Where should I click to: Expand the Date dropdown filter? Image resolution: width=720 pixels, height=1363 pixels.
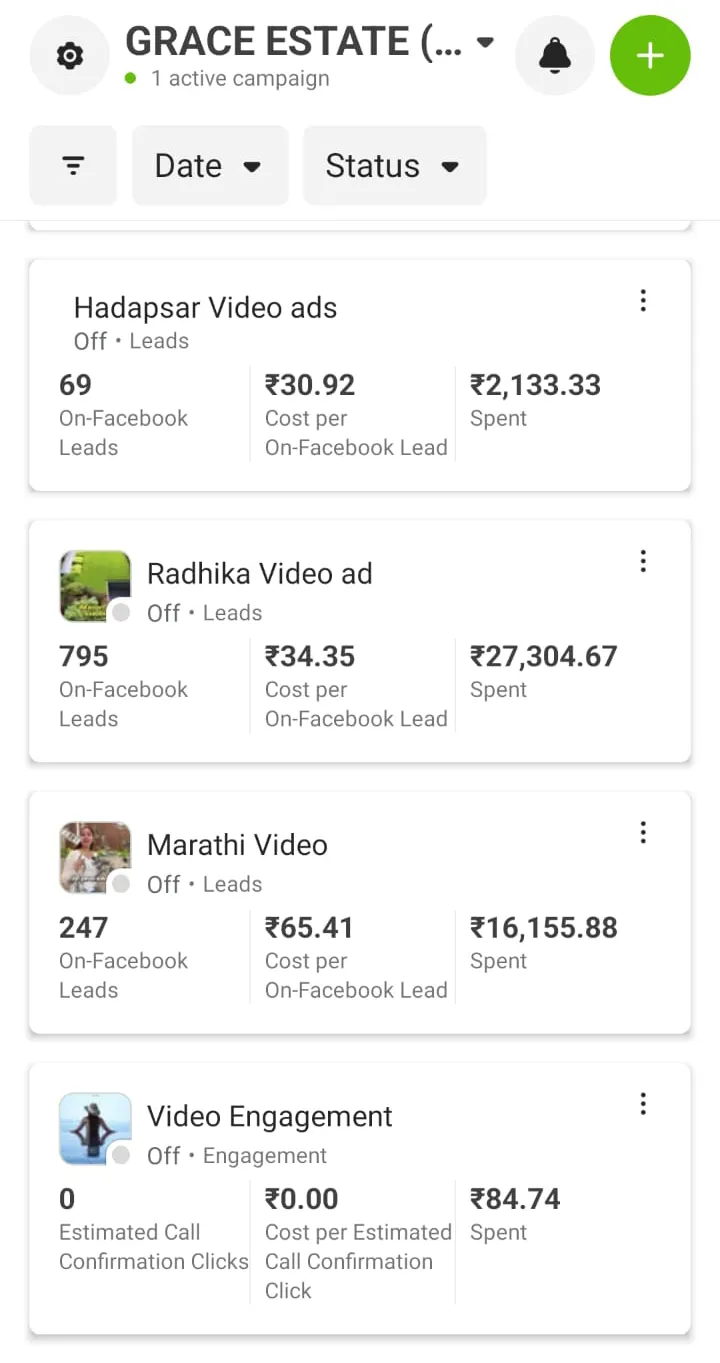point(209,166)
